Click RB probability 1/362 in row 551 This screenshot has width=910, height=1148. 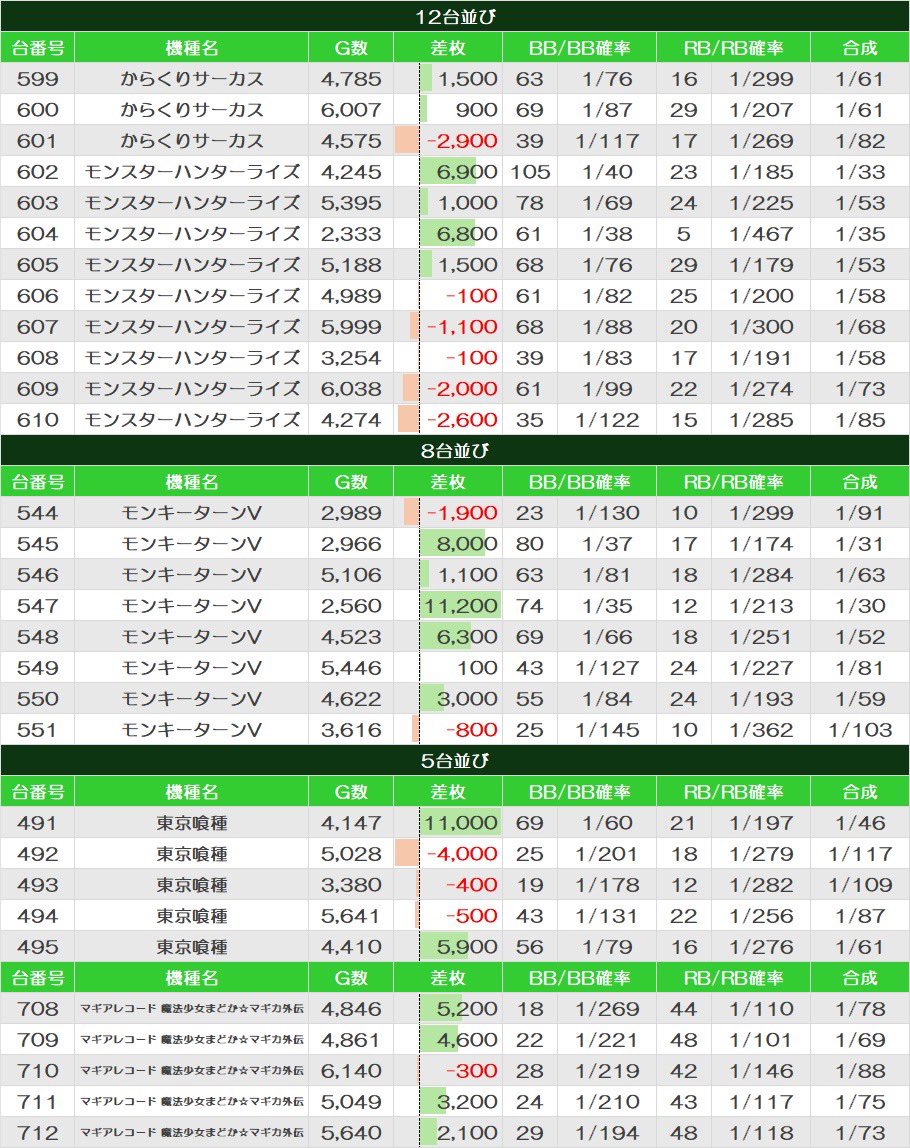761,729
